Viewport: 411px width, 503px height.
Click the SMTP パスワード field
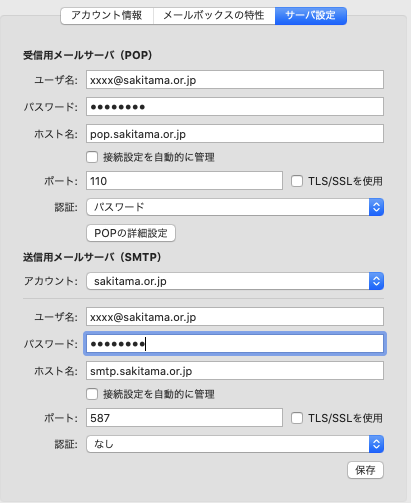[x=235, y=344]
